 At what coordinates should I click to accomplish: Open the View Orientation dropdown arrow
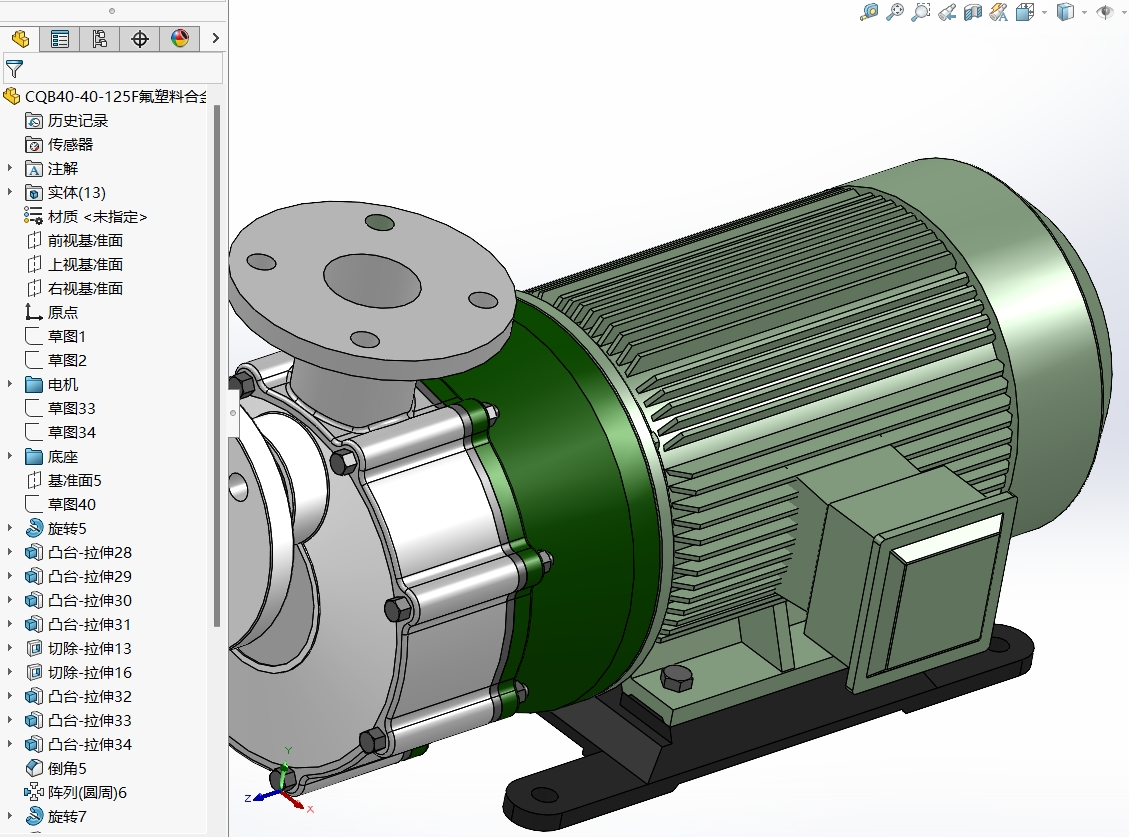pyautogui.click(x=1044, y=12)
